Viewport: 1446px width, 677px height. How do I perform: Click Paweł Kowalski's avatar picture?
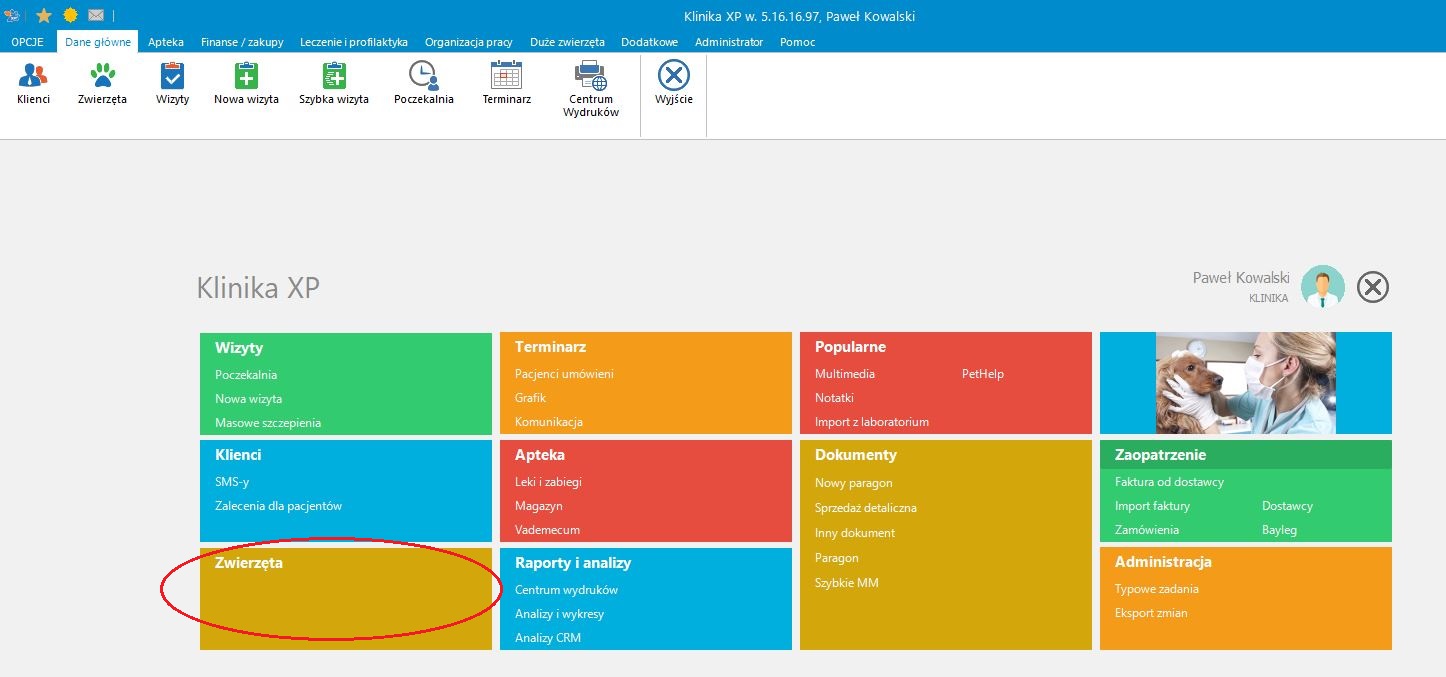[x=1323, y=287]
